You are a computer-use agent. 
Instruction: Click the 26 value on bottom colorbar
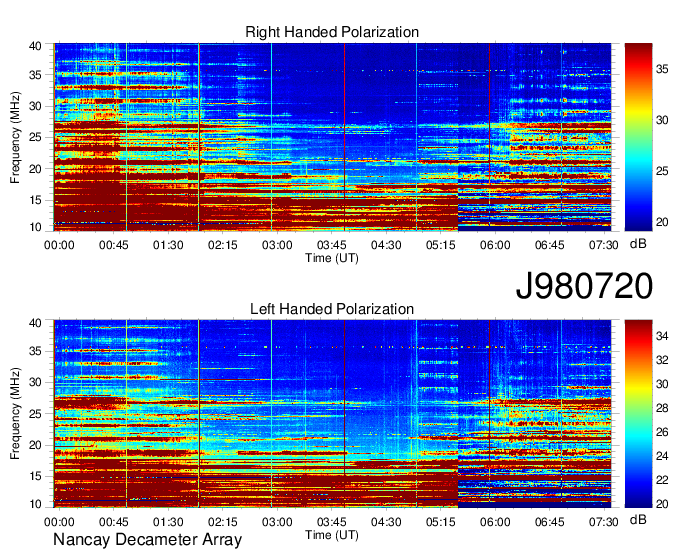coord(662,432)
